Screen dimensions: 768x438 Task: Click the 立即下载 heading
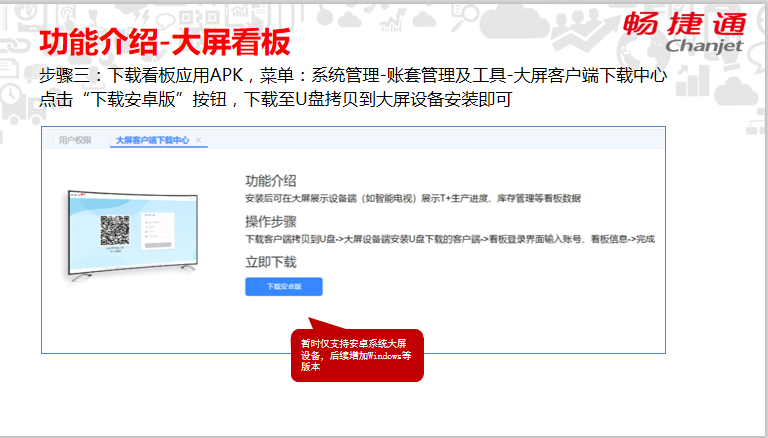tap(271, 262)
